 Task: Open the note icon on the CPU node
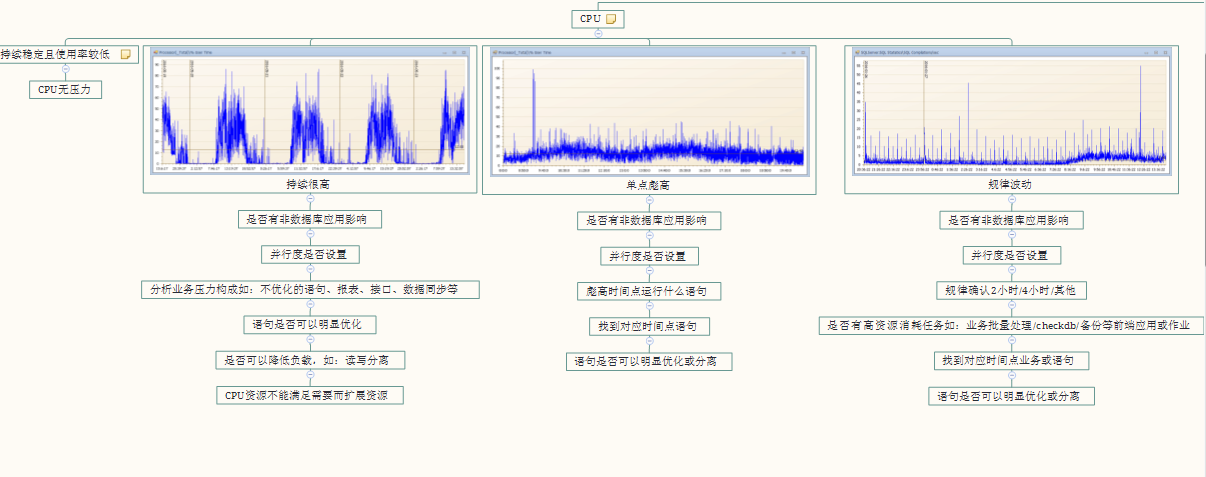[612, 19]
